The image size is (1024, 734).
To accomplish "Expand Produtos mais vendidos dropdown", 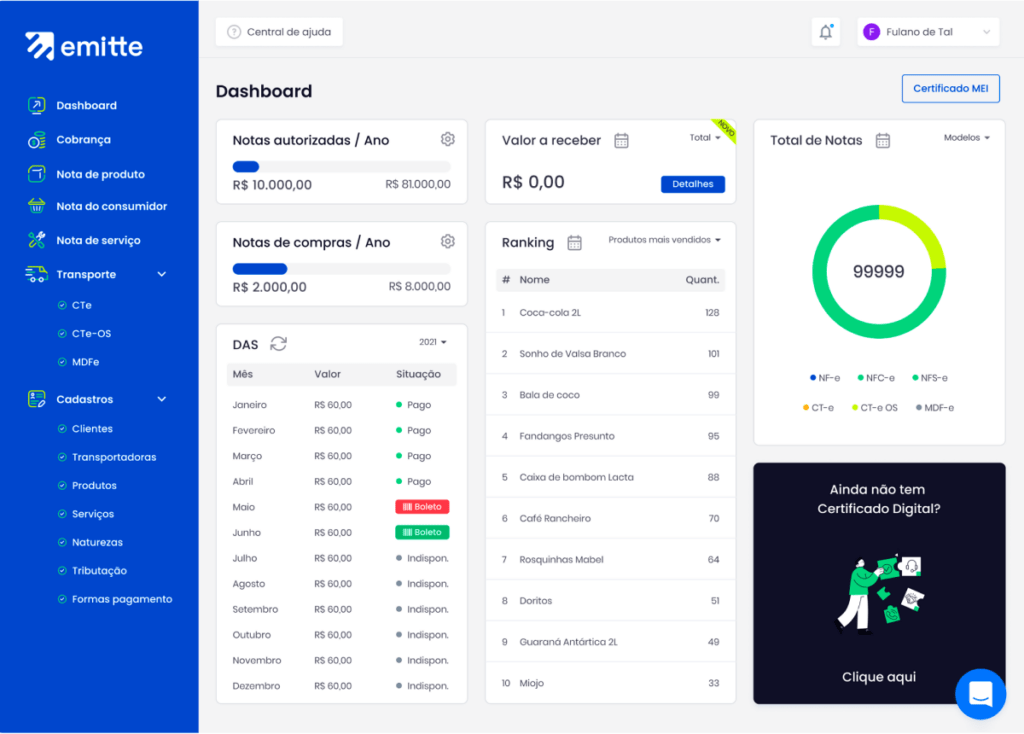I will pos(664,240).
